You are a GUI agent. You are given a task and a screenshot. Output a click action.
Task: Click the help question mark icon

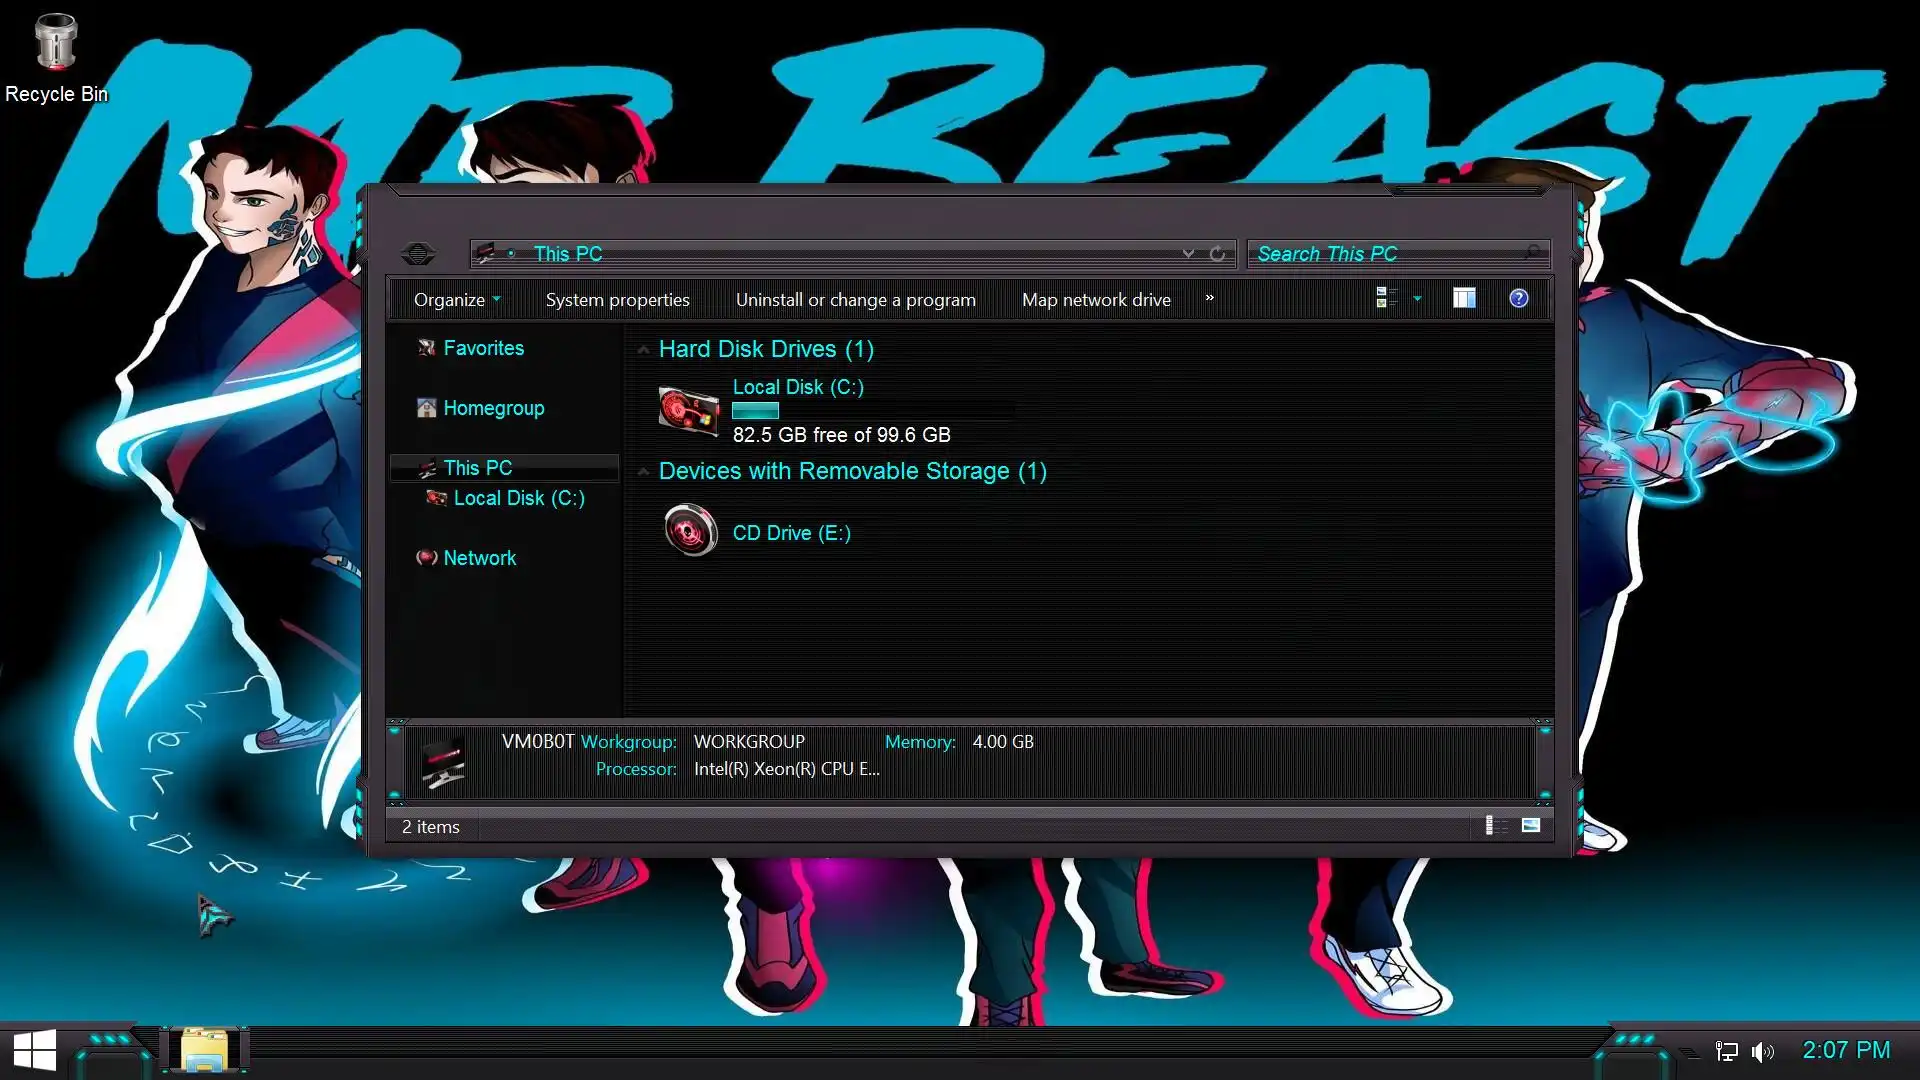tap(1518, 298)
